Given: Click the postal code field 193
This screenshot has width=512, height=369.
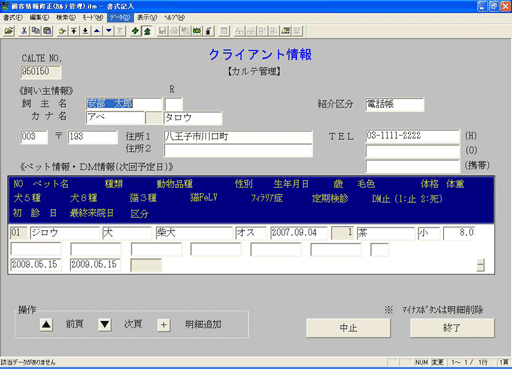Looking at the screenshot, I should point(93,137).
